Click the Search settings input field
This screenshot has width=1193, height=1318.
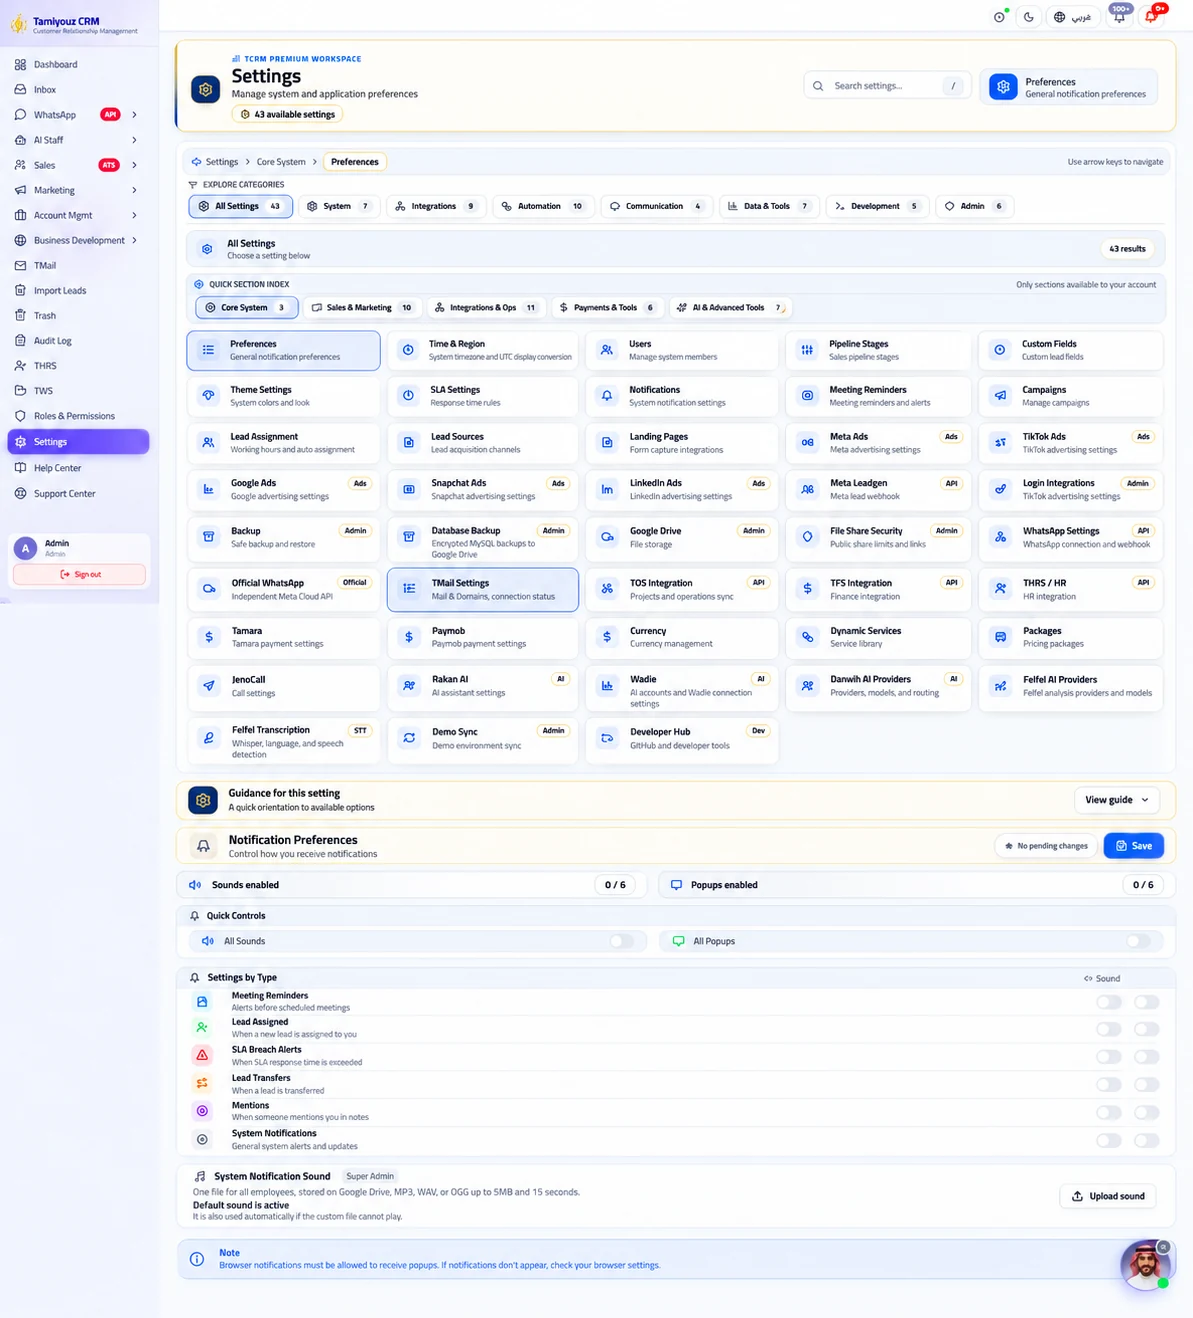(886, 86)
